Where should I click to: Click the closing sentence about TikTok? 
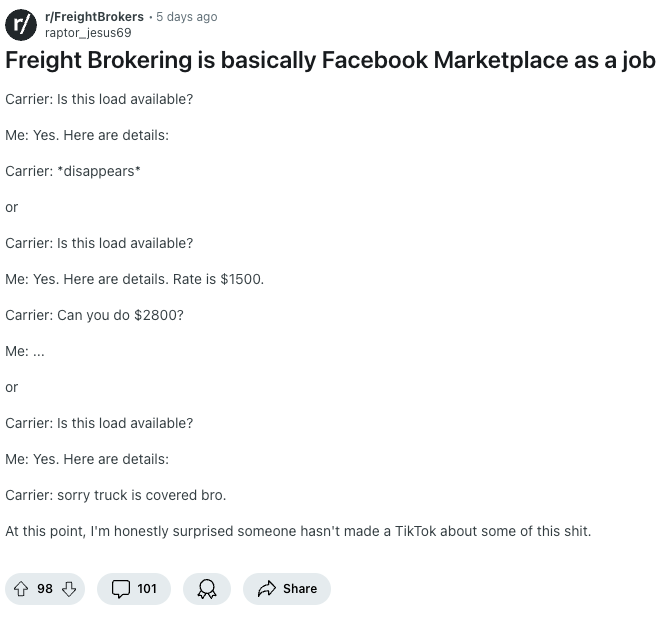tap(298, 531)
